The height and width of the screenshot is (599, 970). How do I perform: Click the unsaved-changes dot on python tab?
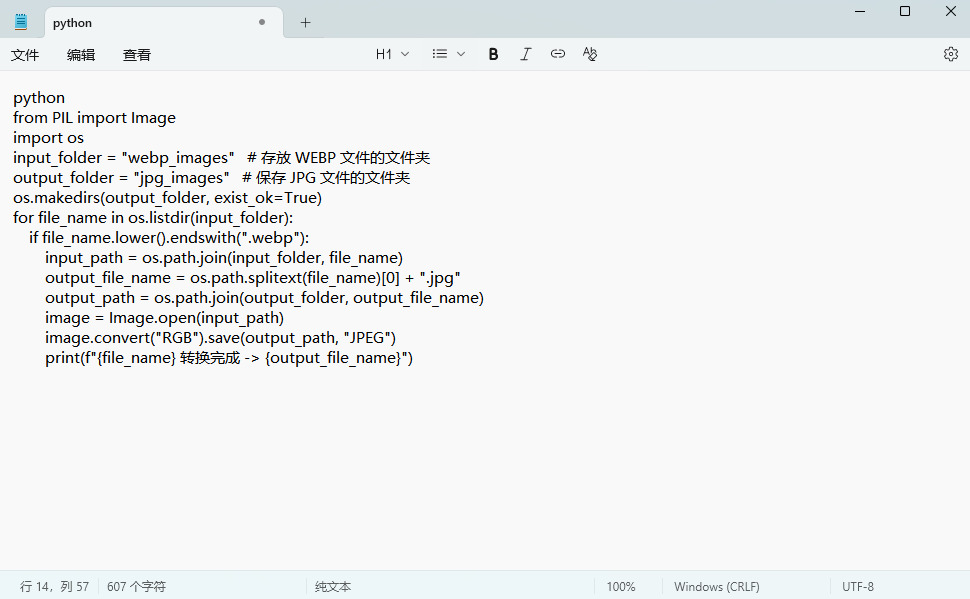click(262, 22)
